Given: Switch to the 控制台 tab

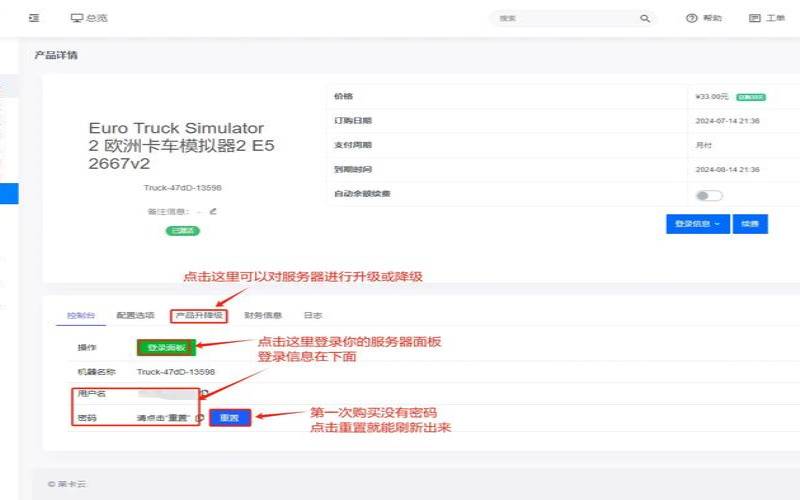Looking at the screenshot, I should click(81, 315).
